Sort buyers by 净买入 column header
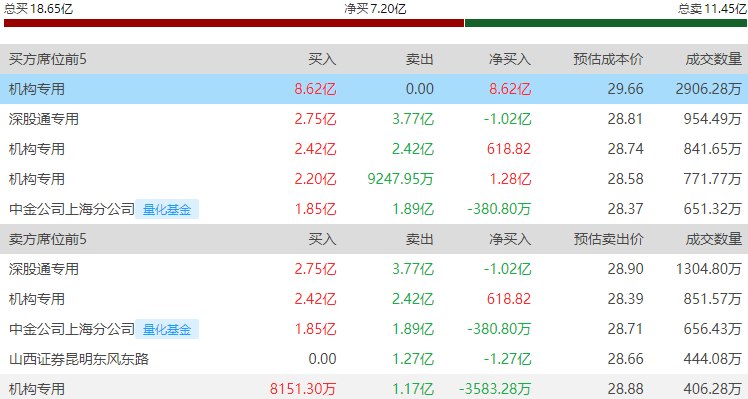Screen dimensions: 748x399 [510, 59]
